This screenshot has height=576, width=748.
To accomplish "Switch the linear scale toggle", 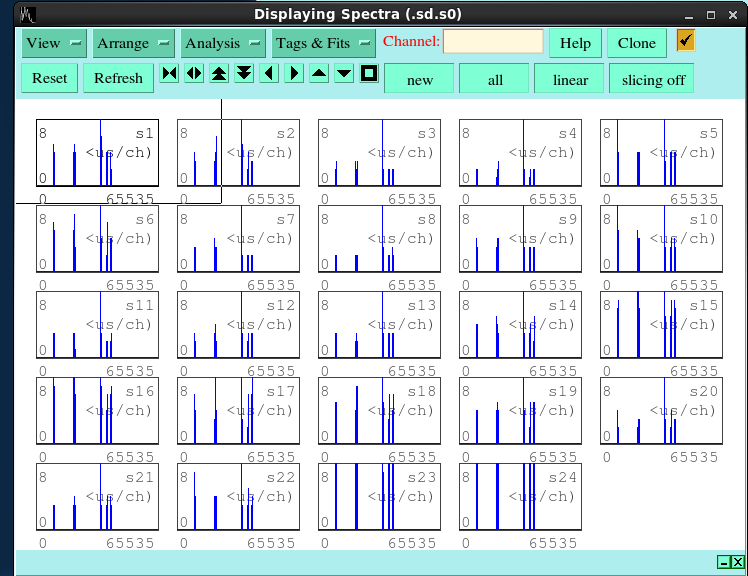I will point(570,79).
